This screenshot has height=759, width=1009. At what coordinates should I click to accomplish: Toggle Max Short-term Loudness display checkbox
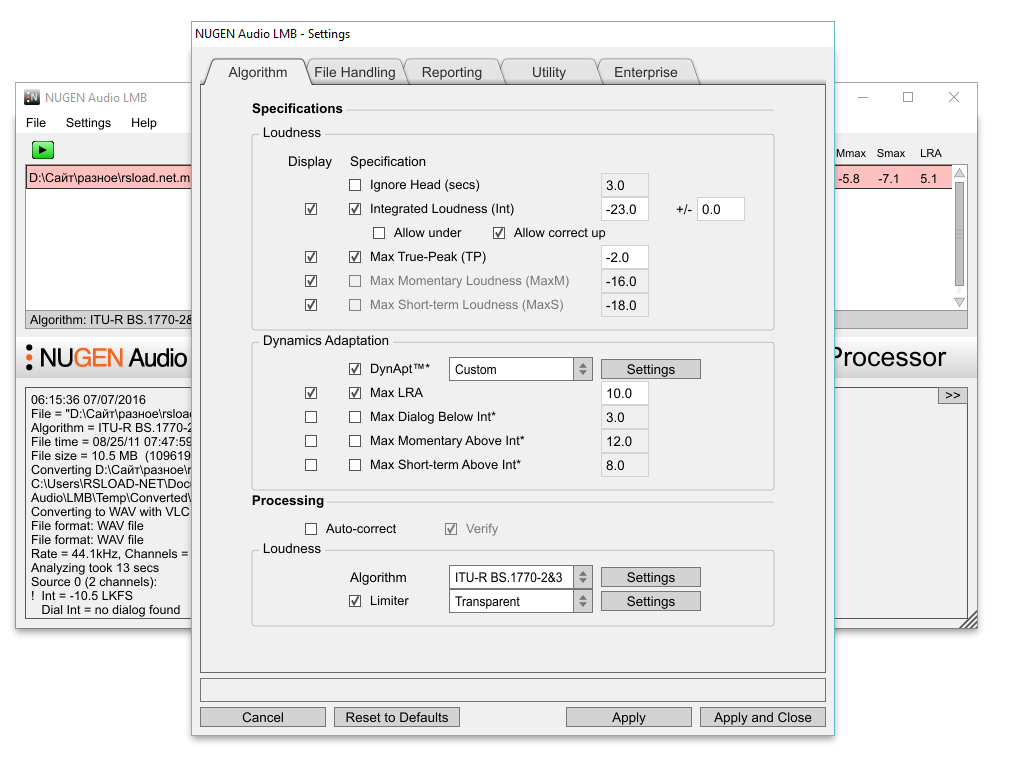pyautogui.click(x=311, y=305)
